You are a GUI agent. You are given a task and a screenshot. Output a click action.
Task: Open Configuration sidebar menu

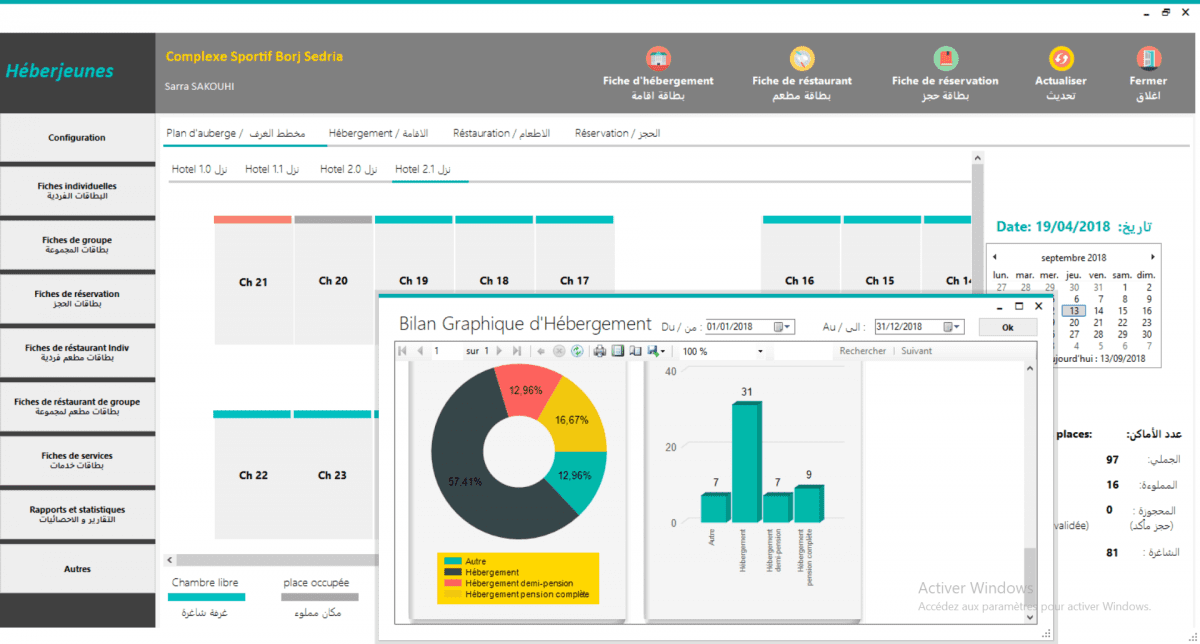(77, 138)
